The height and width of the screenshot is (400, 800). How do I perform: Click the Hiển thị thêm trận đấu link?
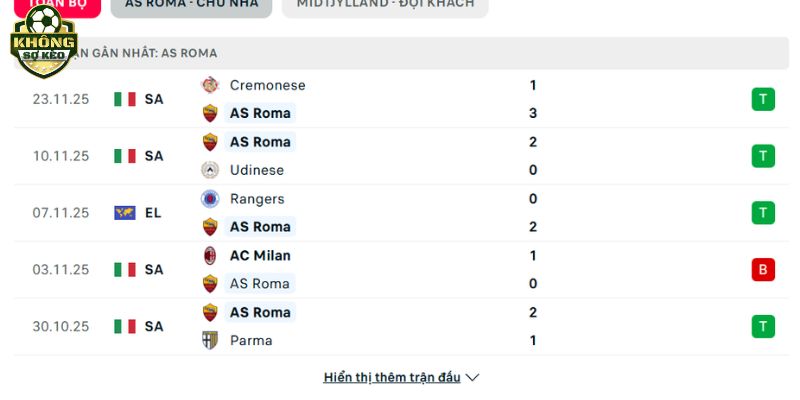pos(392,378)
